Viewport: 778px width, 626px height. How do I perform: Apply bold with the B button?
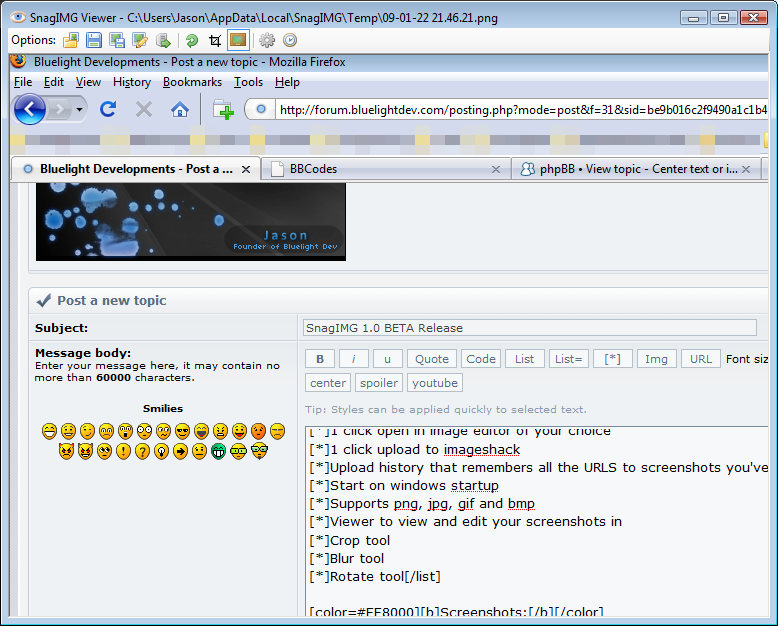(320, 359)
